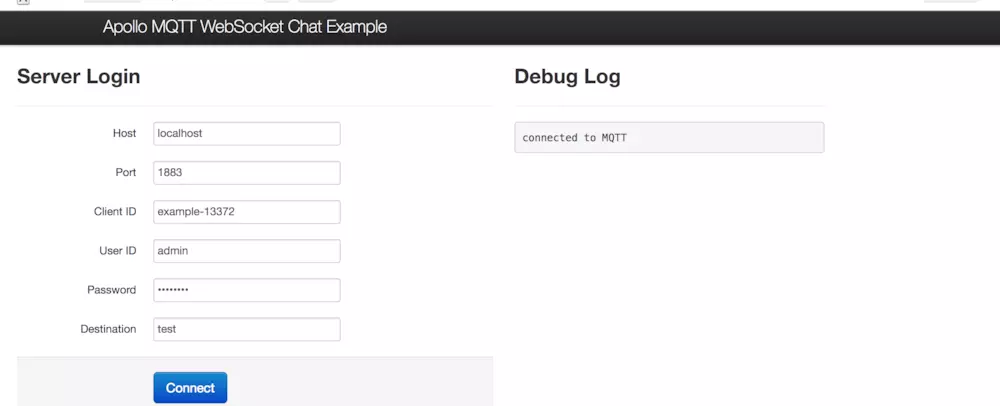Screen dimensions: 1000x406
Task: Click the Server Login heading
Action: coord(78,77)
